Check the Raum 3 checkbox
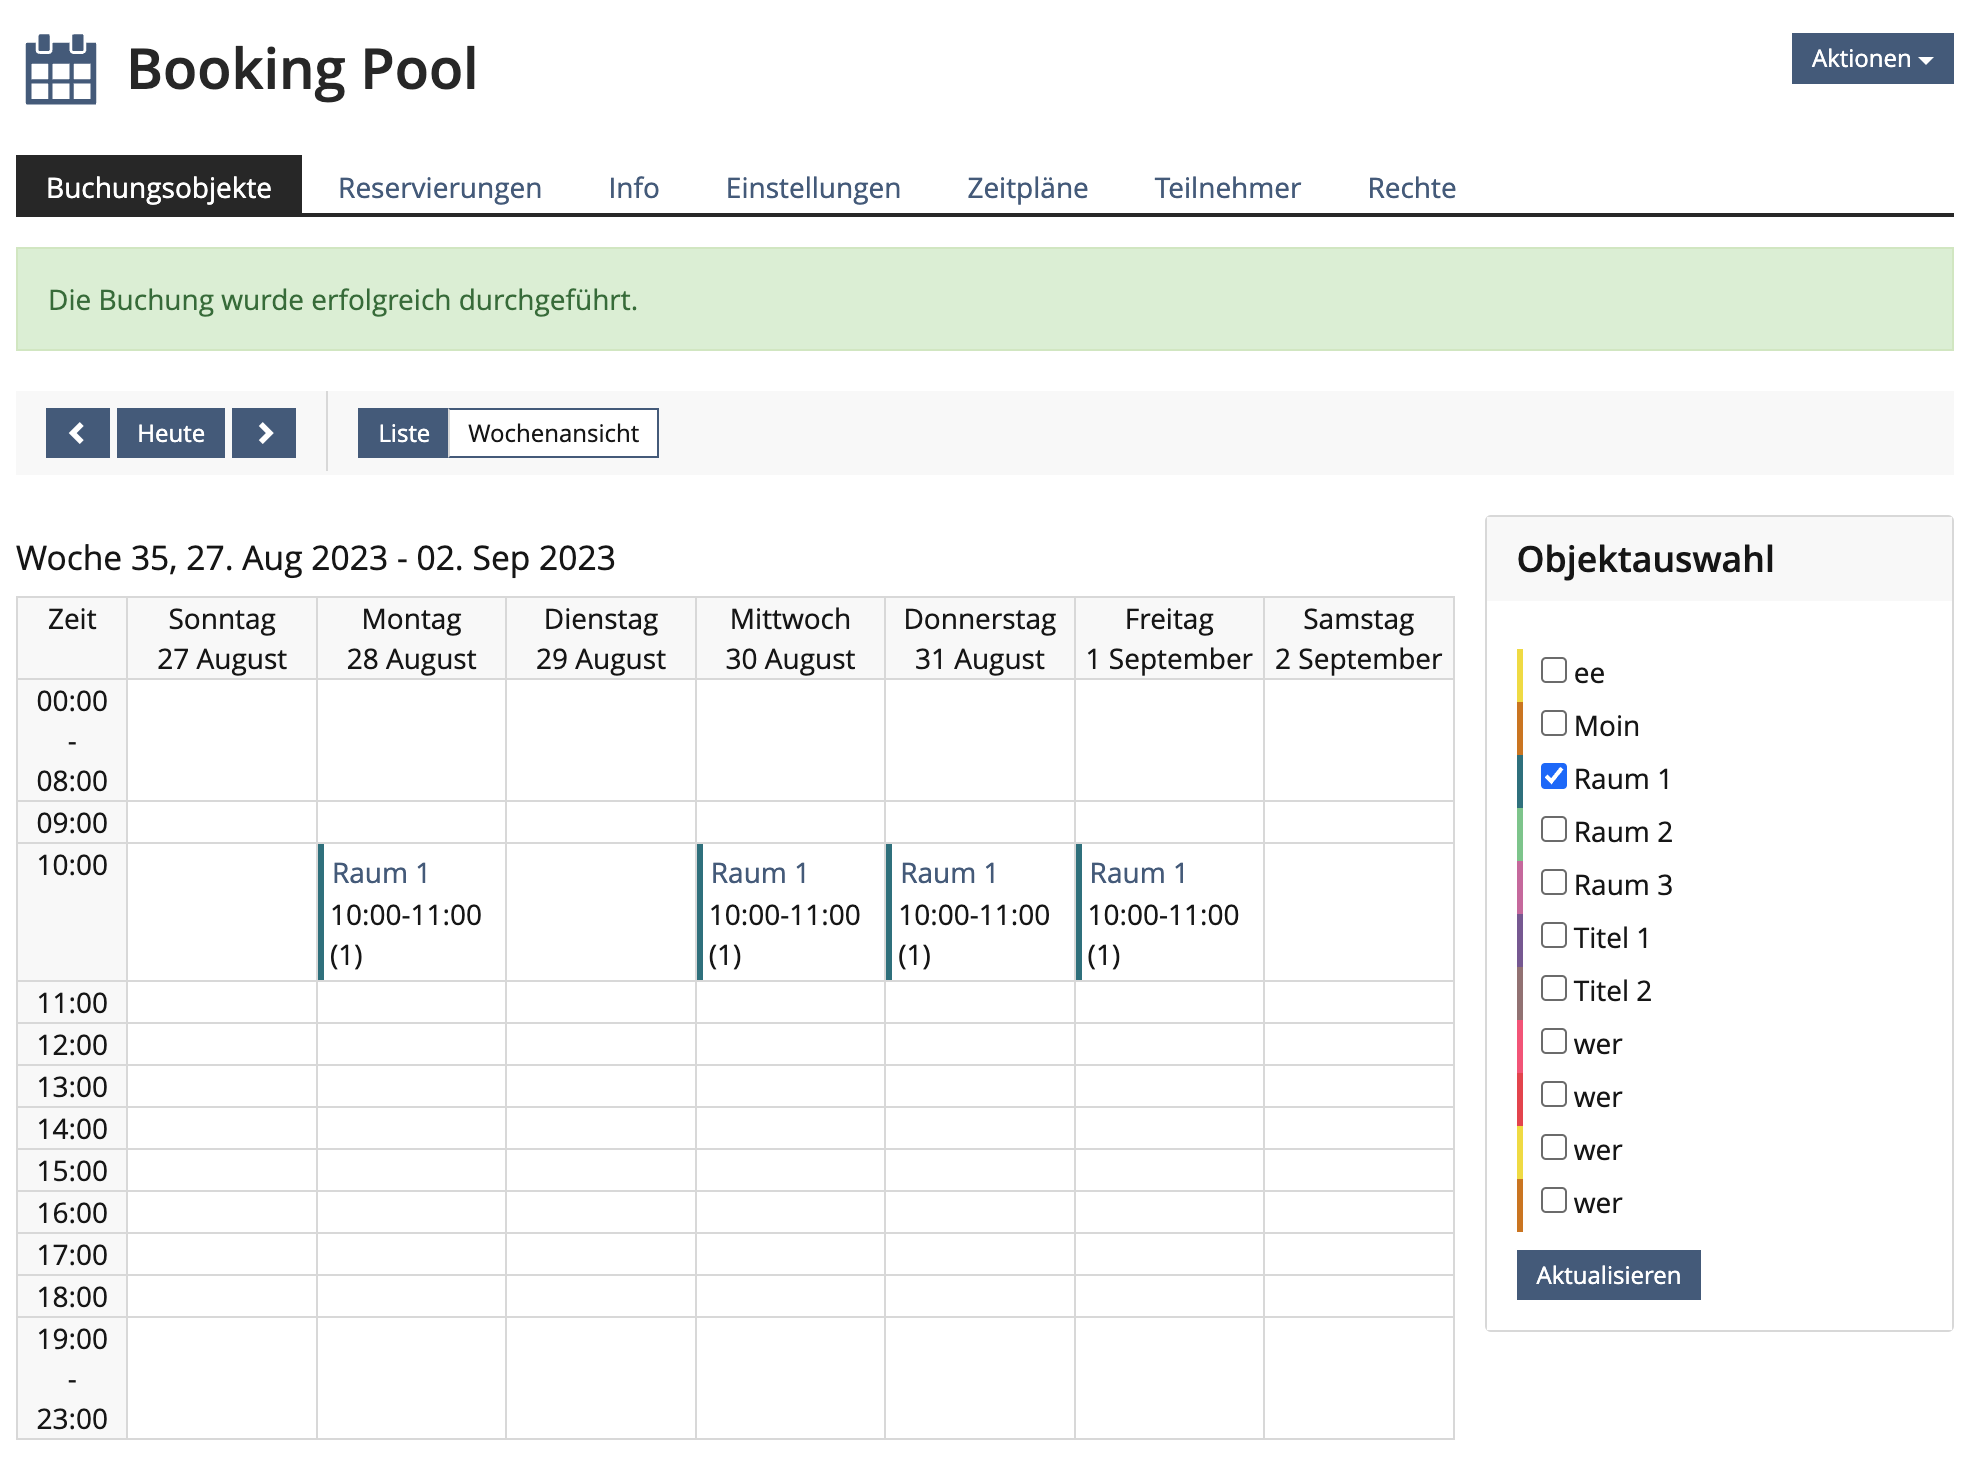The height and width of the screenshot is (1474, 1974). click(1553, 883)
